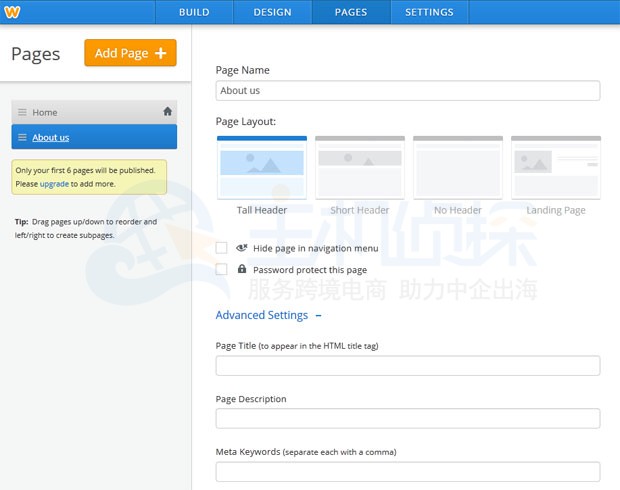Pick the No Header page layout
The height and width of the screenshot is (490, 620).
coord(458,168)
